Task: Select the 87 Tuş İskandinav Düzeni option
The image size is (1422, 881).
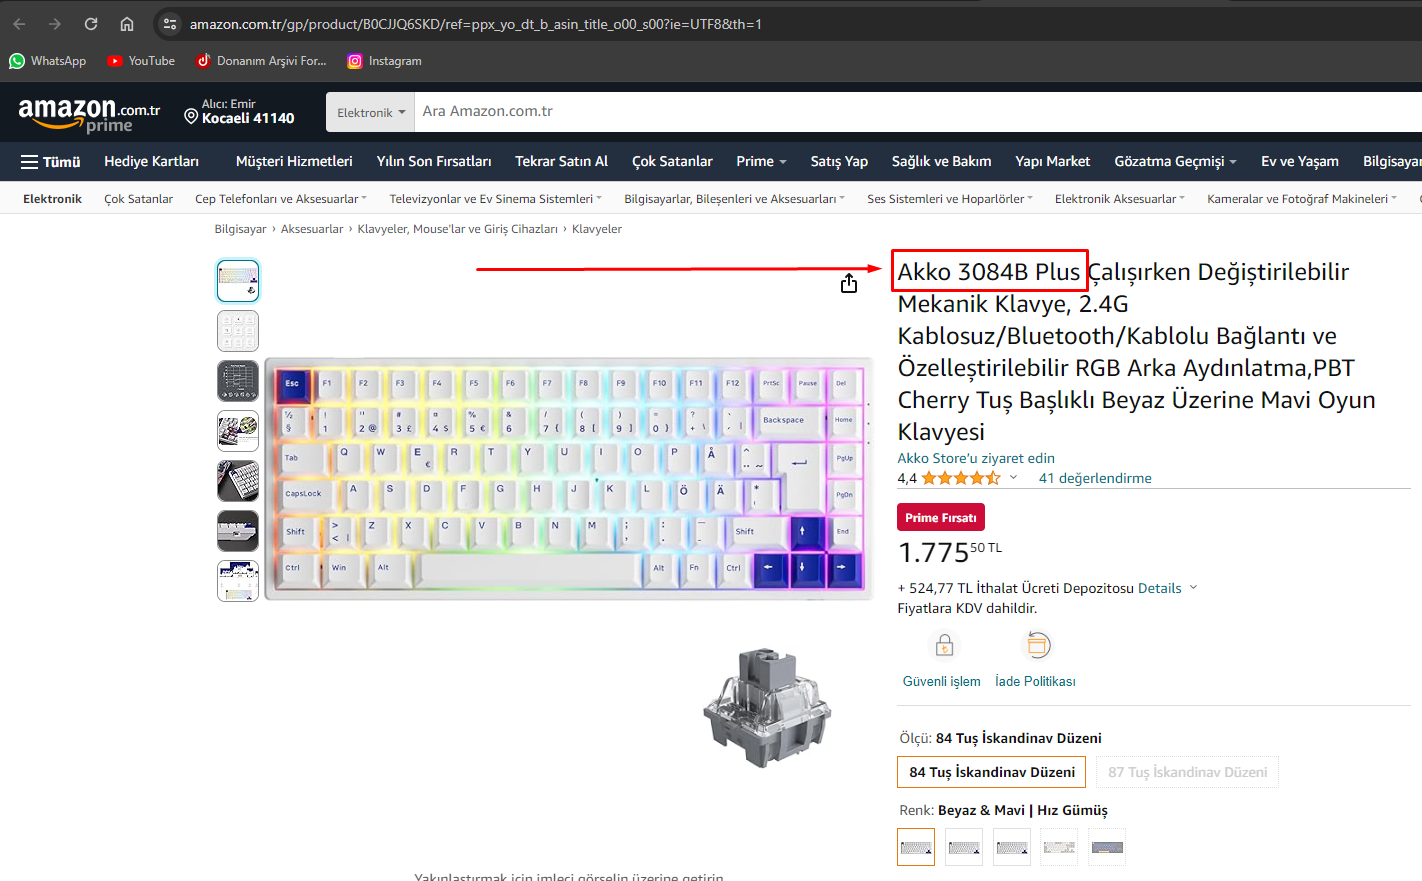Action: pos(1188,772)
